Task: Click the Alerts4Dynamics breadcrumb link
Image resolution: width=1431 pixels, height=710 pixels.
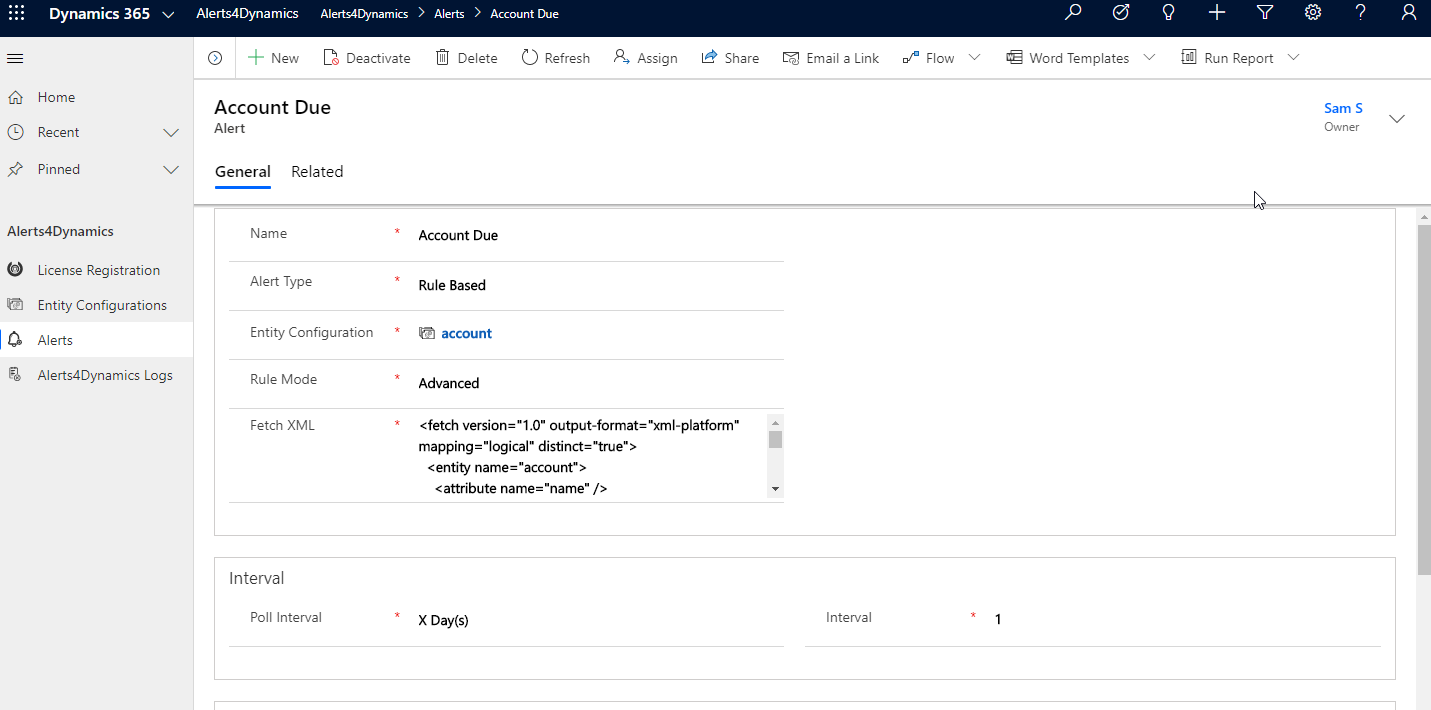Action: click(x=364, y=14)
